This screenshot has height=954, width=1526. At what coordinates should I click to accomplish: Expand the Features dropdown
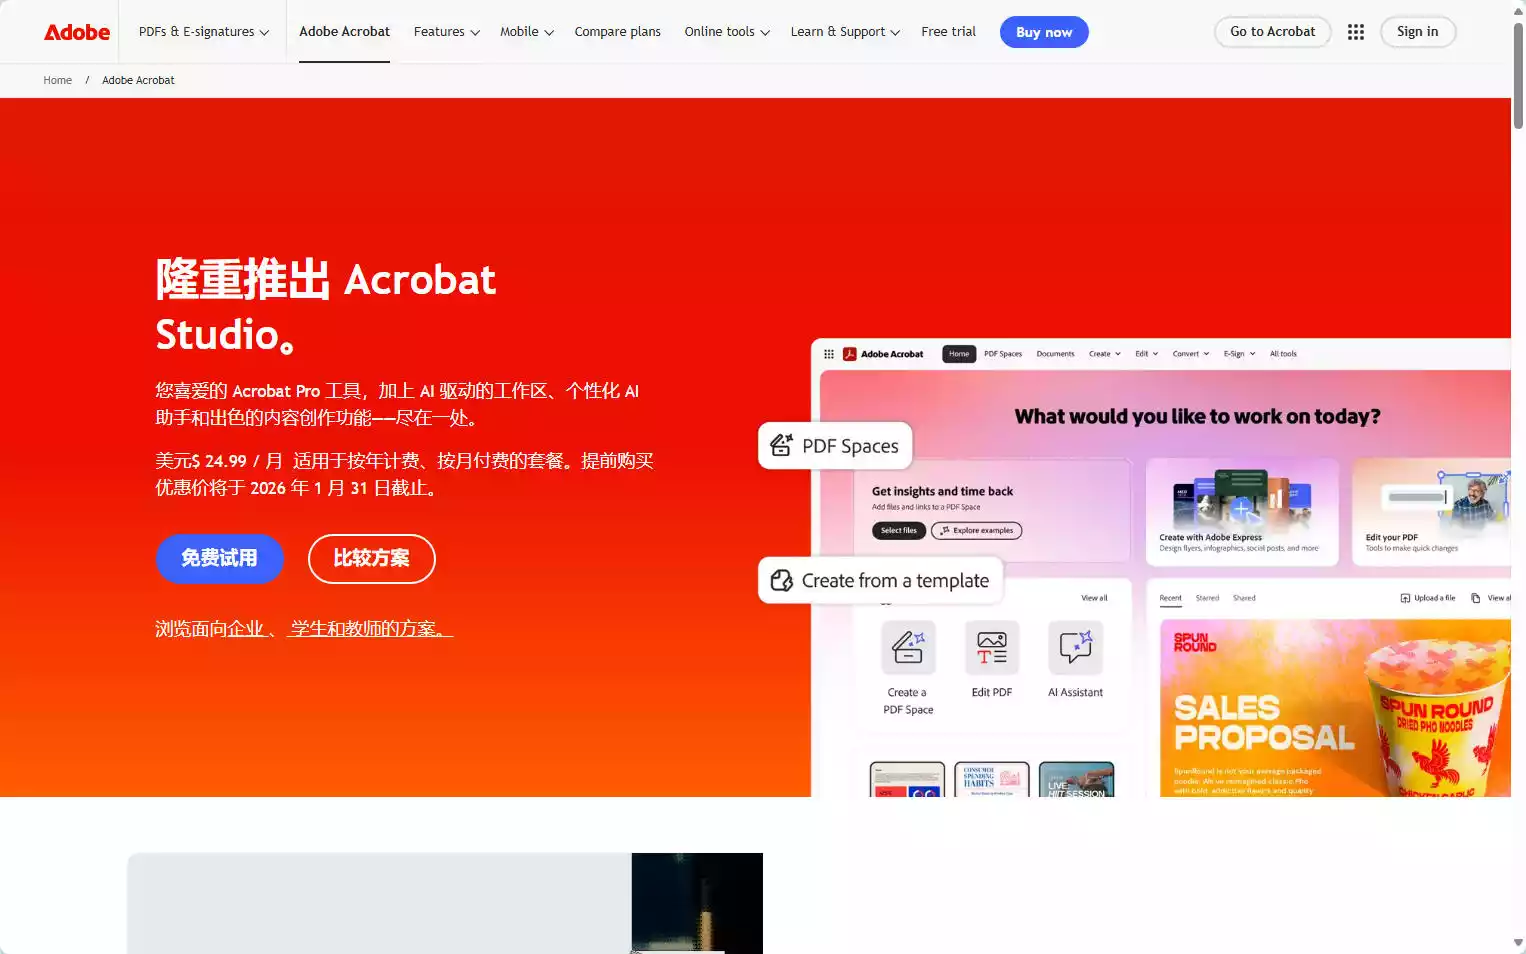[447, 32]
